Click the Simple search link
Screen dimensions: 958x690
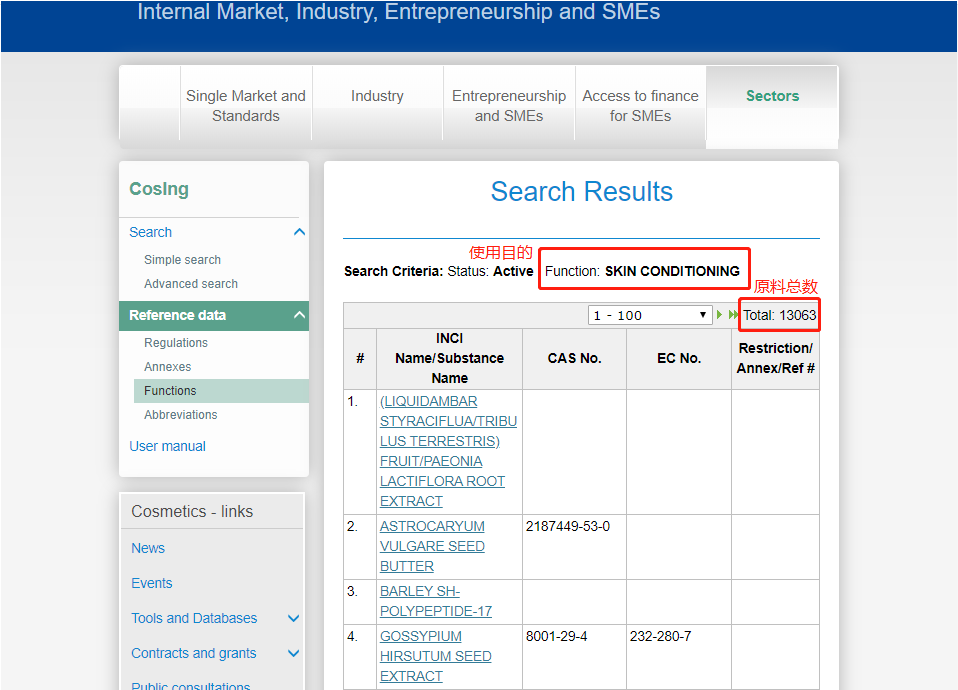tap(182, 259)
